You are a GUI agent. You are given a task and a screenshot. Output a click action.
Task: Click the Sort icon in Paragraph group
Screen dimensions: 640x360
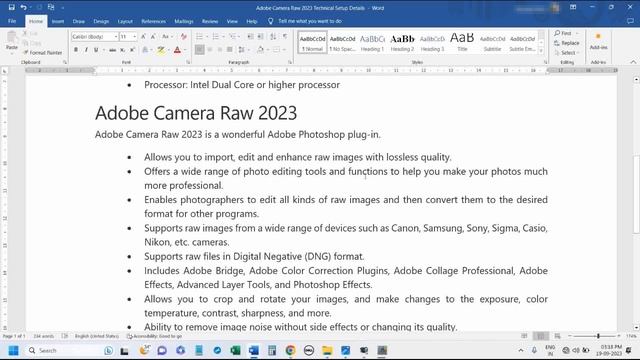[273, 37]
